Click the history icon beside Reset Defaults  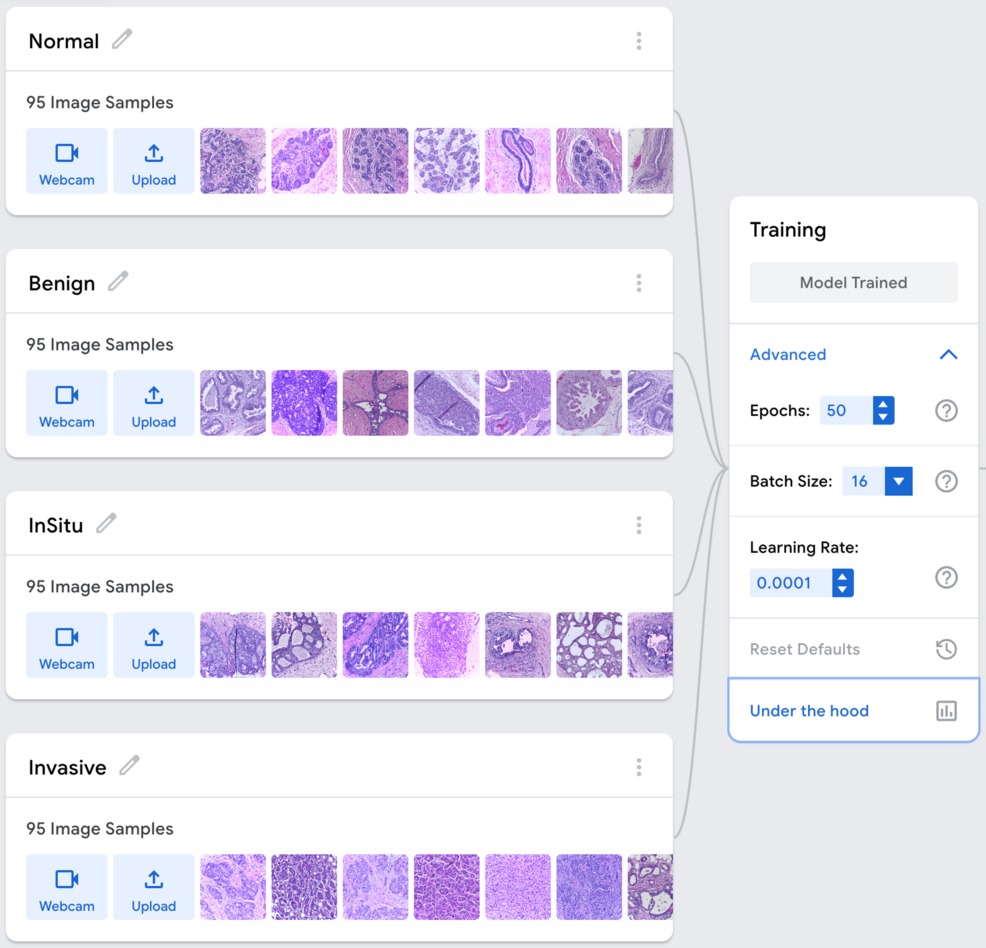[x=946, y=649]
